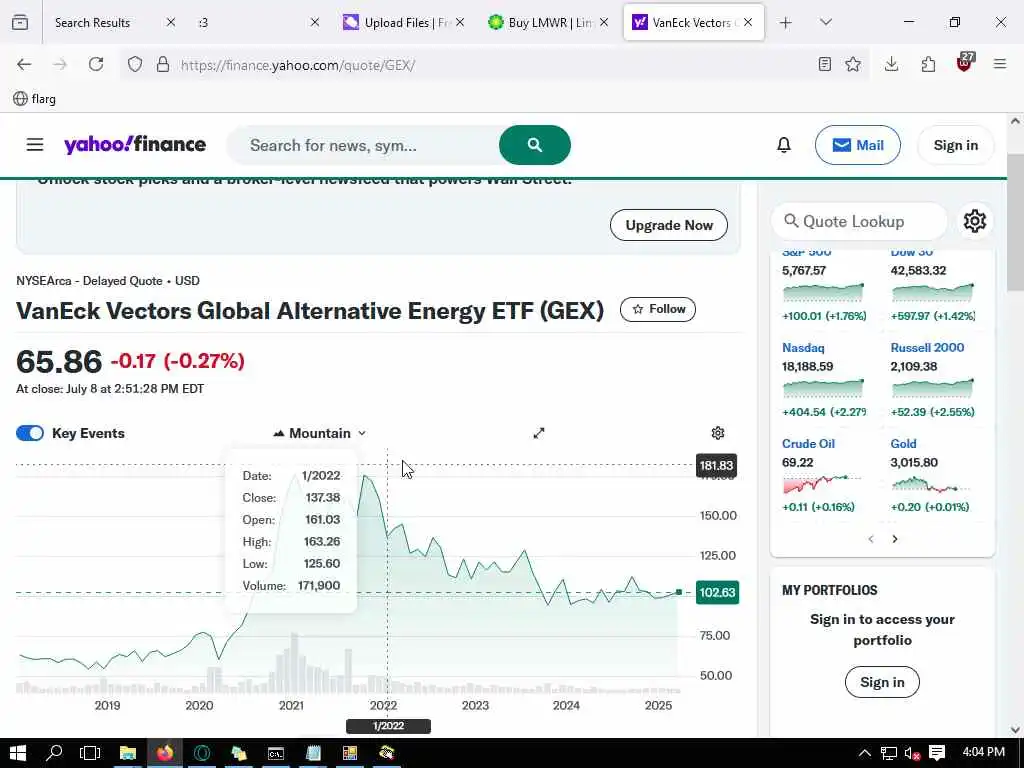Switch to Buy LMWR tab
This screenshot has height=768, width=1024.
point(548,22)
